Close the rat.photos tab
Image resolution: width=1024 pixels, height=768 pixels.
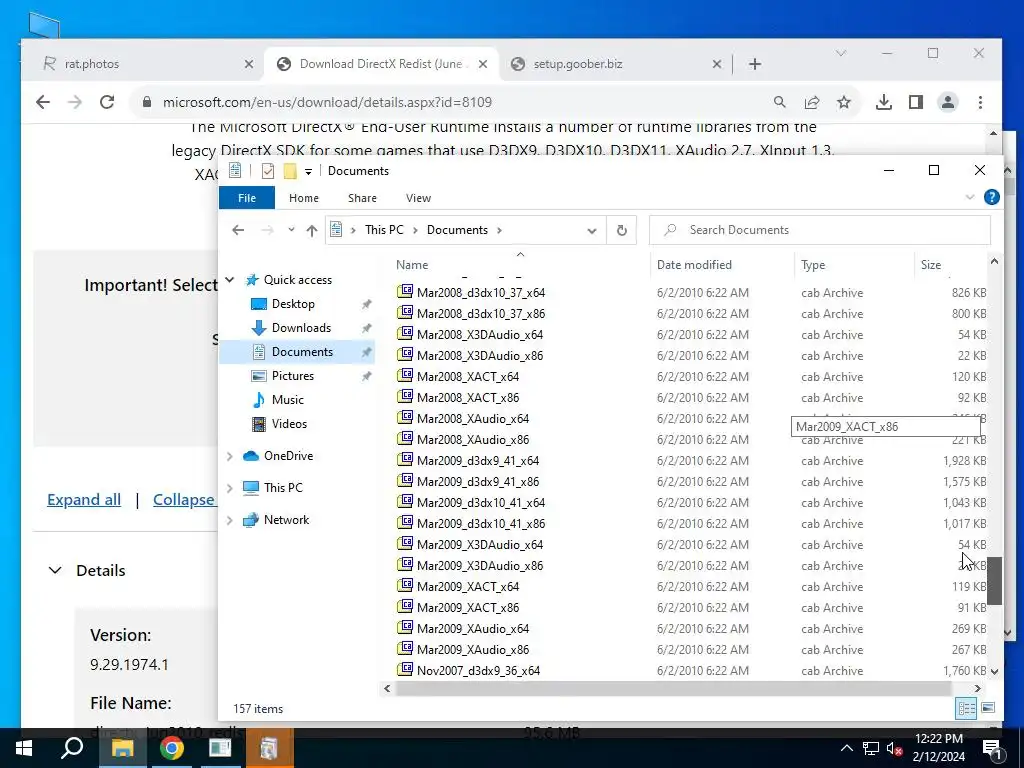pyautogui.click(x=249, y=64)
